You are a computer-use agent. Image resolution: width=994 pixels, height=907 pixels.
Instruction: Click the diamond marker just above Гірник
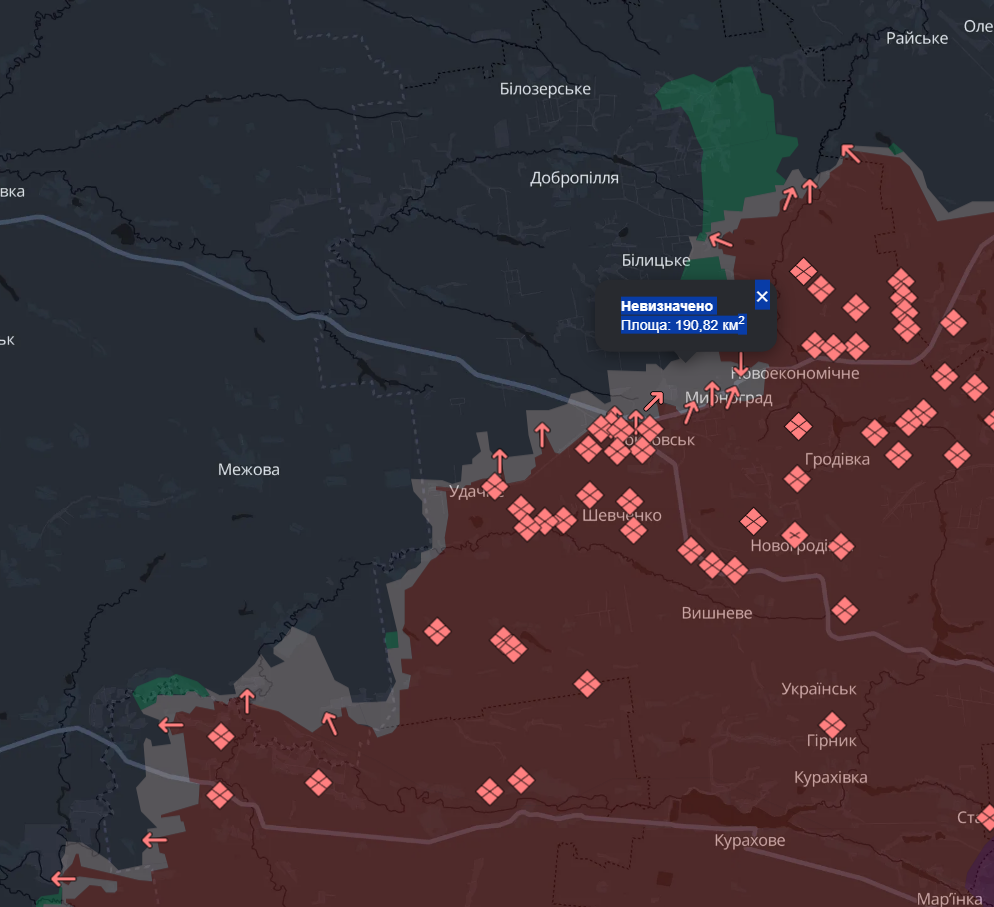832,725
